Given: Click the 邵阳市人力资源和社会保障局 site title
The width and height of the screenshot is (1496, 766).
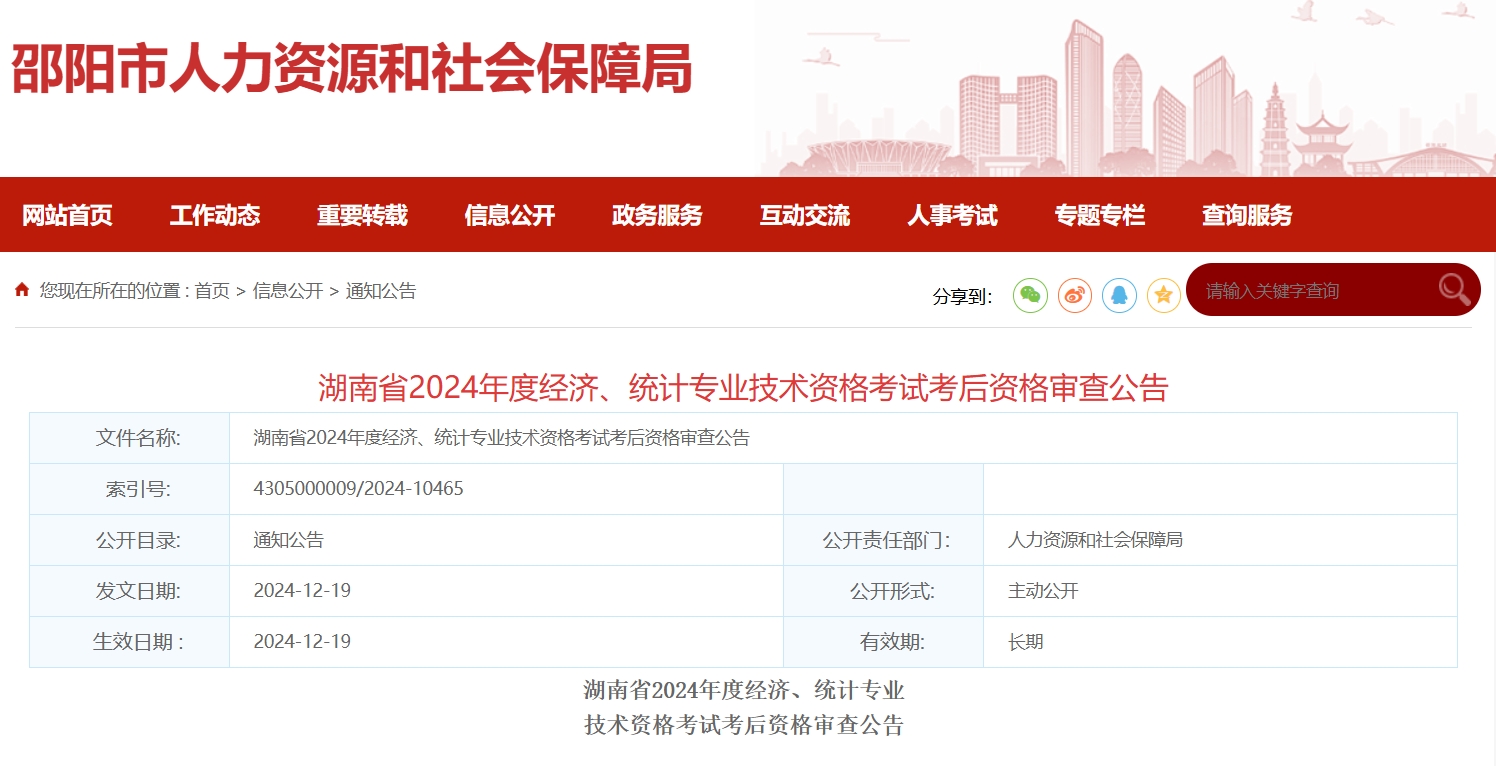Looking at the screenshot, I should pos(352,70).
